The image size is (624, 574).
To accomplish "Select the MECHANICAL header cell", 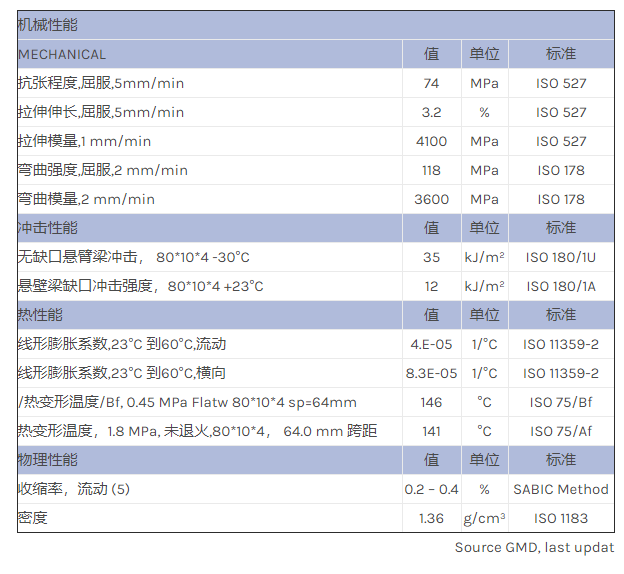I will tap(62, 54).
